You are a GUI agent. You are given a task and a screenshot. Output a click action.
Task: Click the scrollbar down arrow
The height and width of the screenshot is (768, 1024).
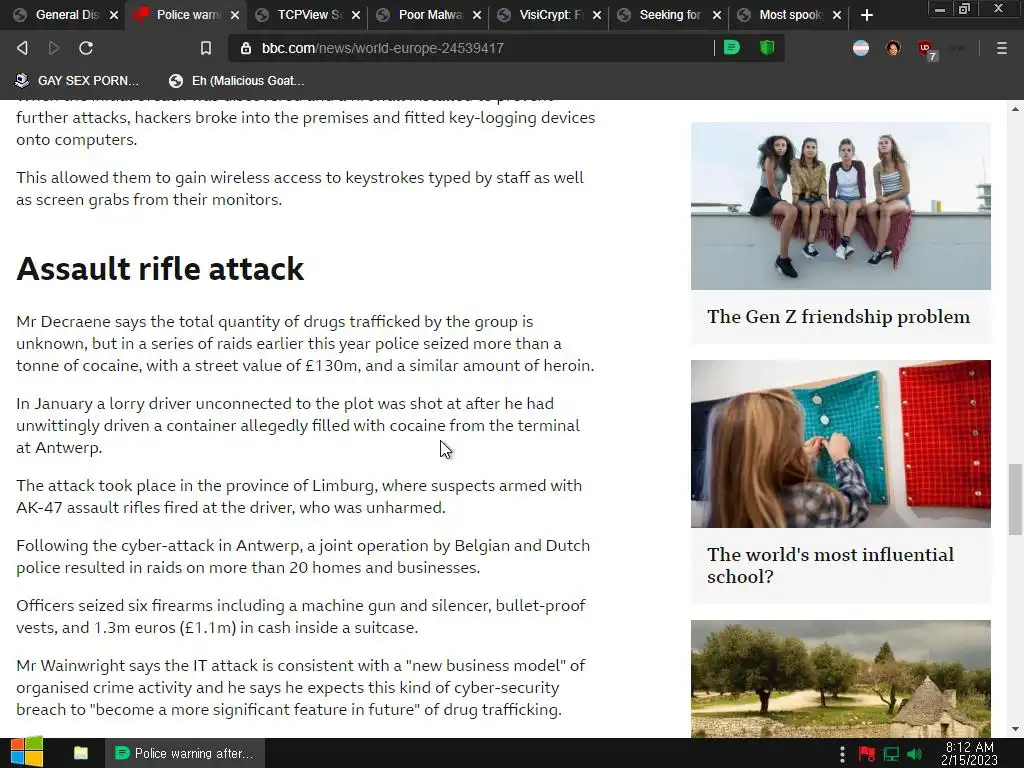[x=1015, y=729]
